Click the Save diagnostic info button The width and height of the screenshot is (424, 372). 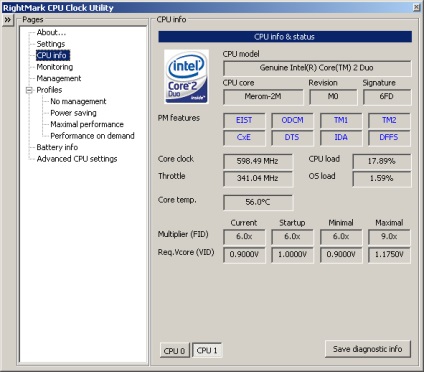pos(367,349)
